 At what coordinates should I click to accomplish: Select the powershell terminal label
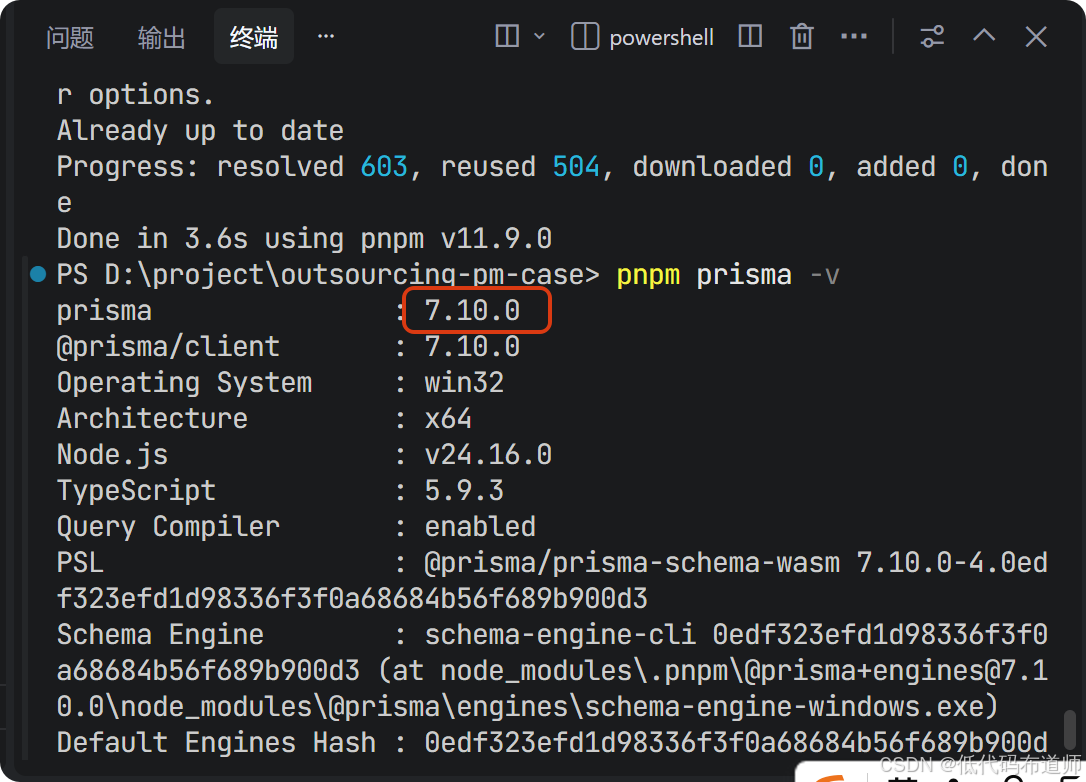tap(661, 37)
